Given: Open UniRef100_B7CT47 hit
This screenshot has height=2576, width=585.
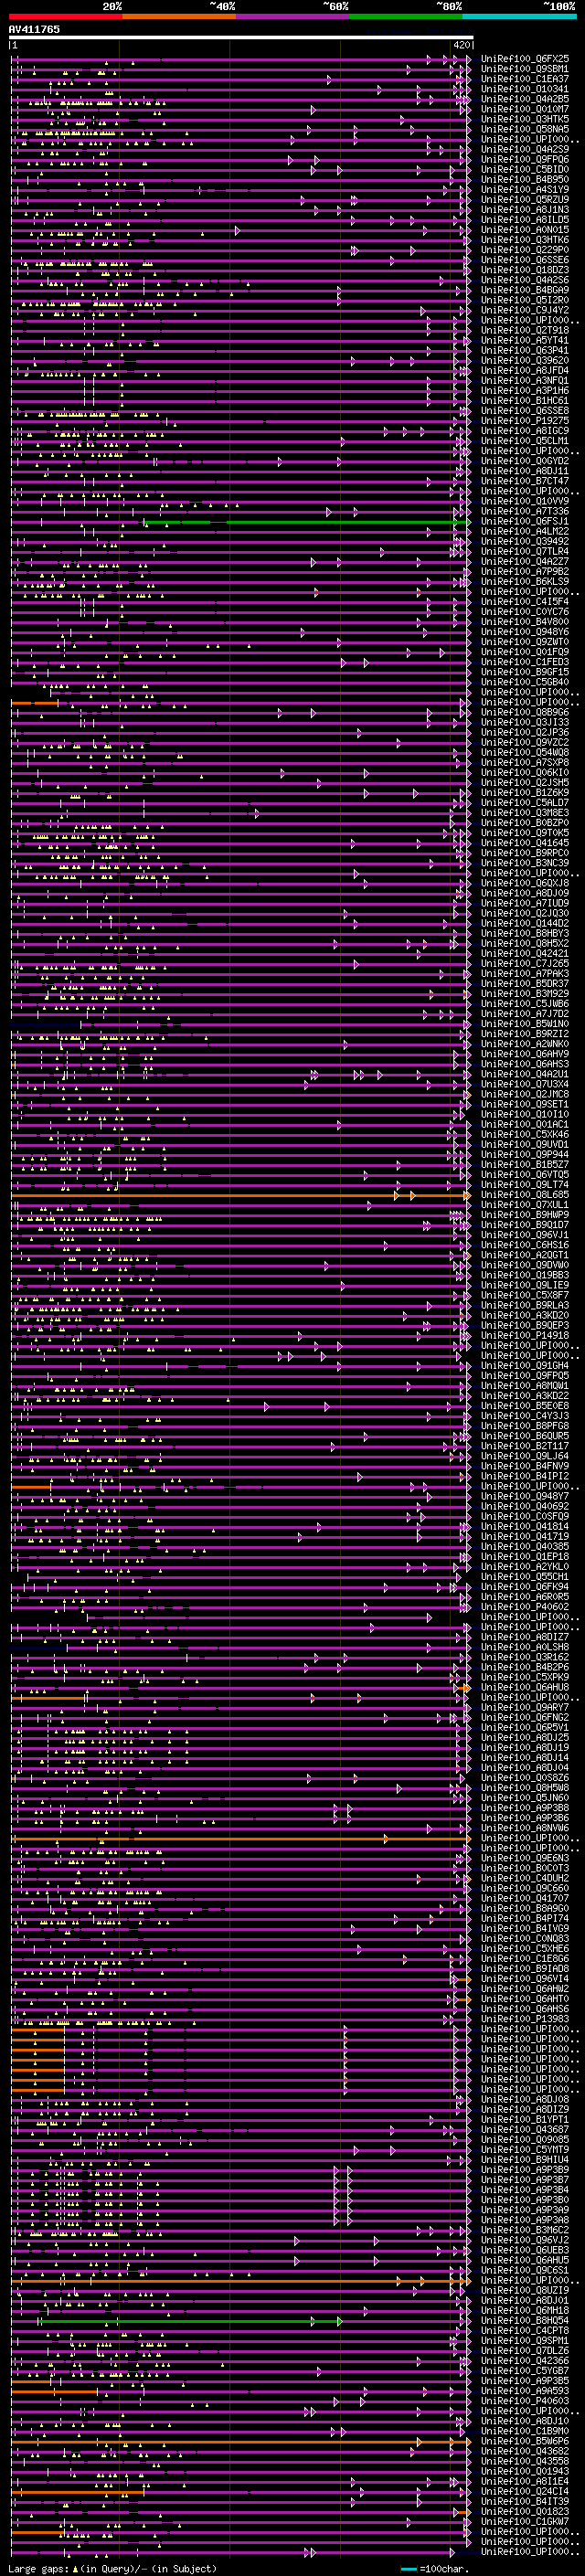Looking at the screenshot, I should [525, 481].
